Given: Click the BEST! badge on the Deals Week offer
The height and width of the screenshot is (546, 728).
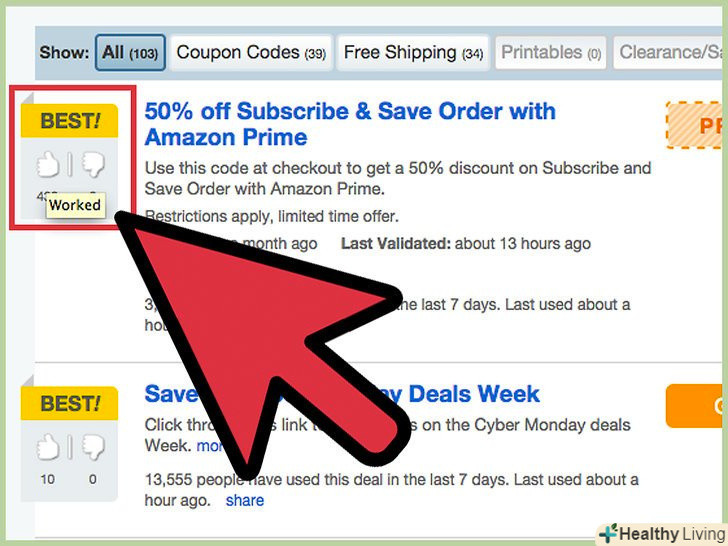Looking at the screenshot, I should [x=69, y=404].
